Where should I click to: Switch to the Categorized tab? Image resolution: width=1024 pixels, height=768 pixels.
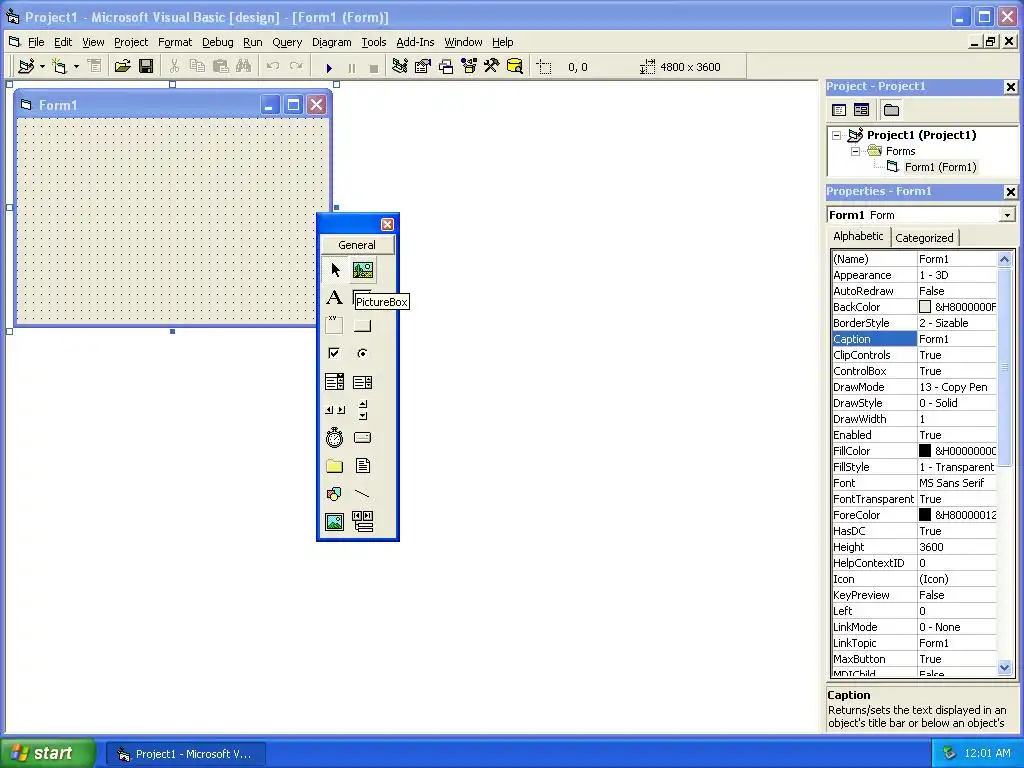point(924,238)
